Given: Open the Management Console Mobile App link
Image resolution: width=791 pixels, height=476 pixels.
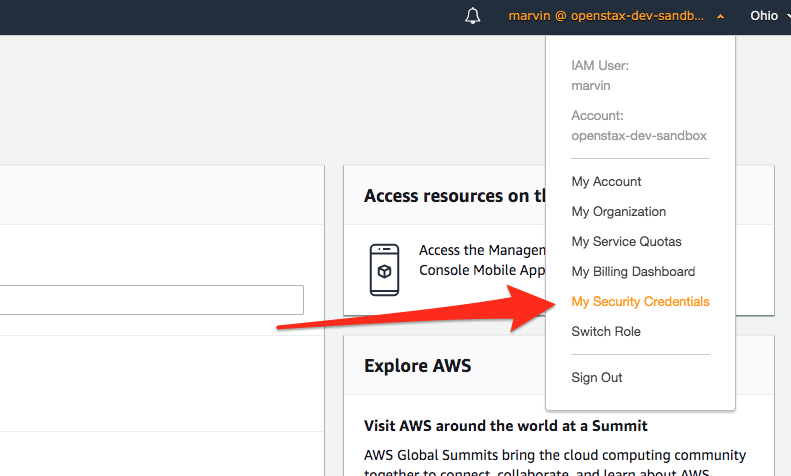Looking at the screenshot, I should (x=480, y=260).
